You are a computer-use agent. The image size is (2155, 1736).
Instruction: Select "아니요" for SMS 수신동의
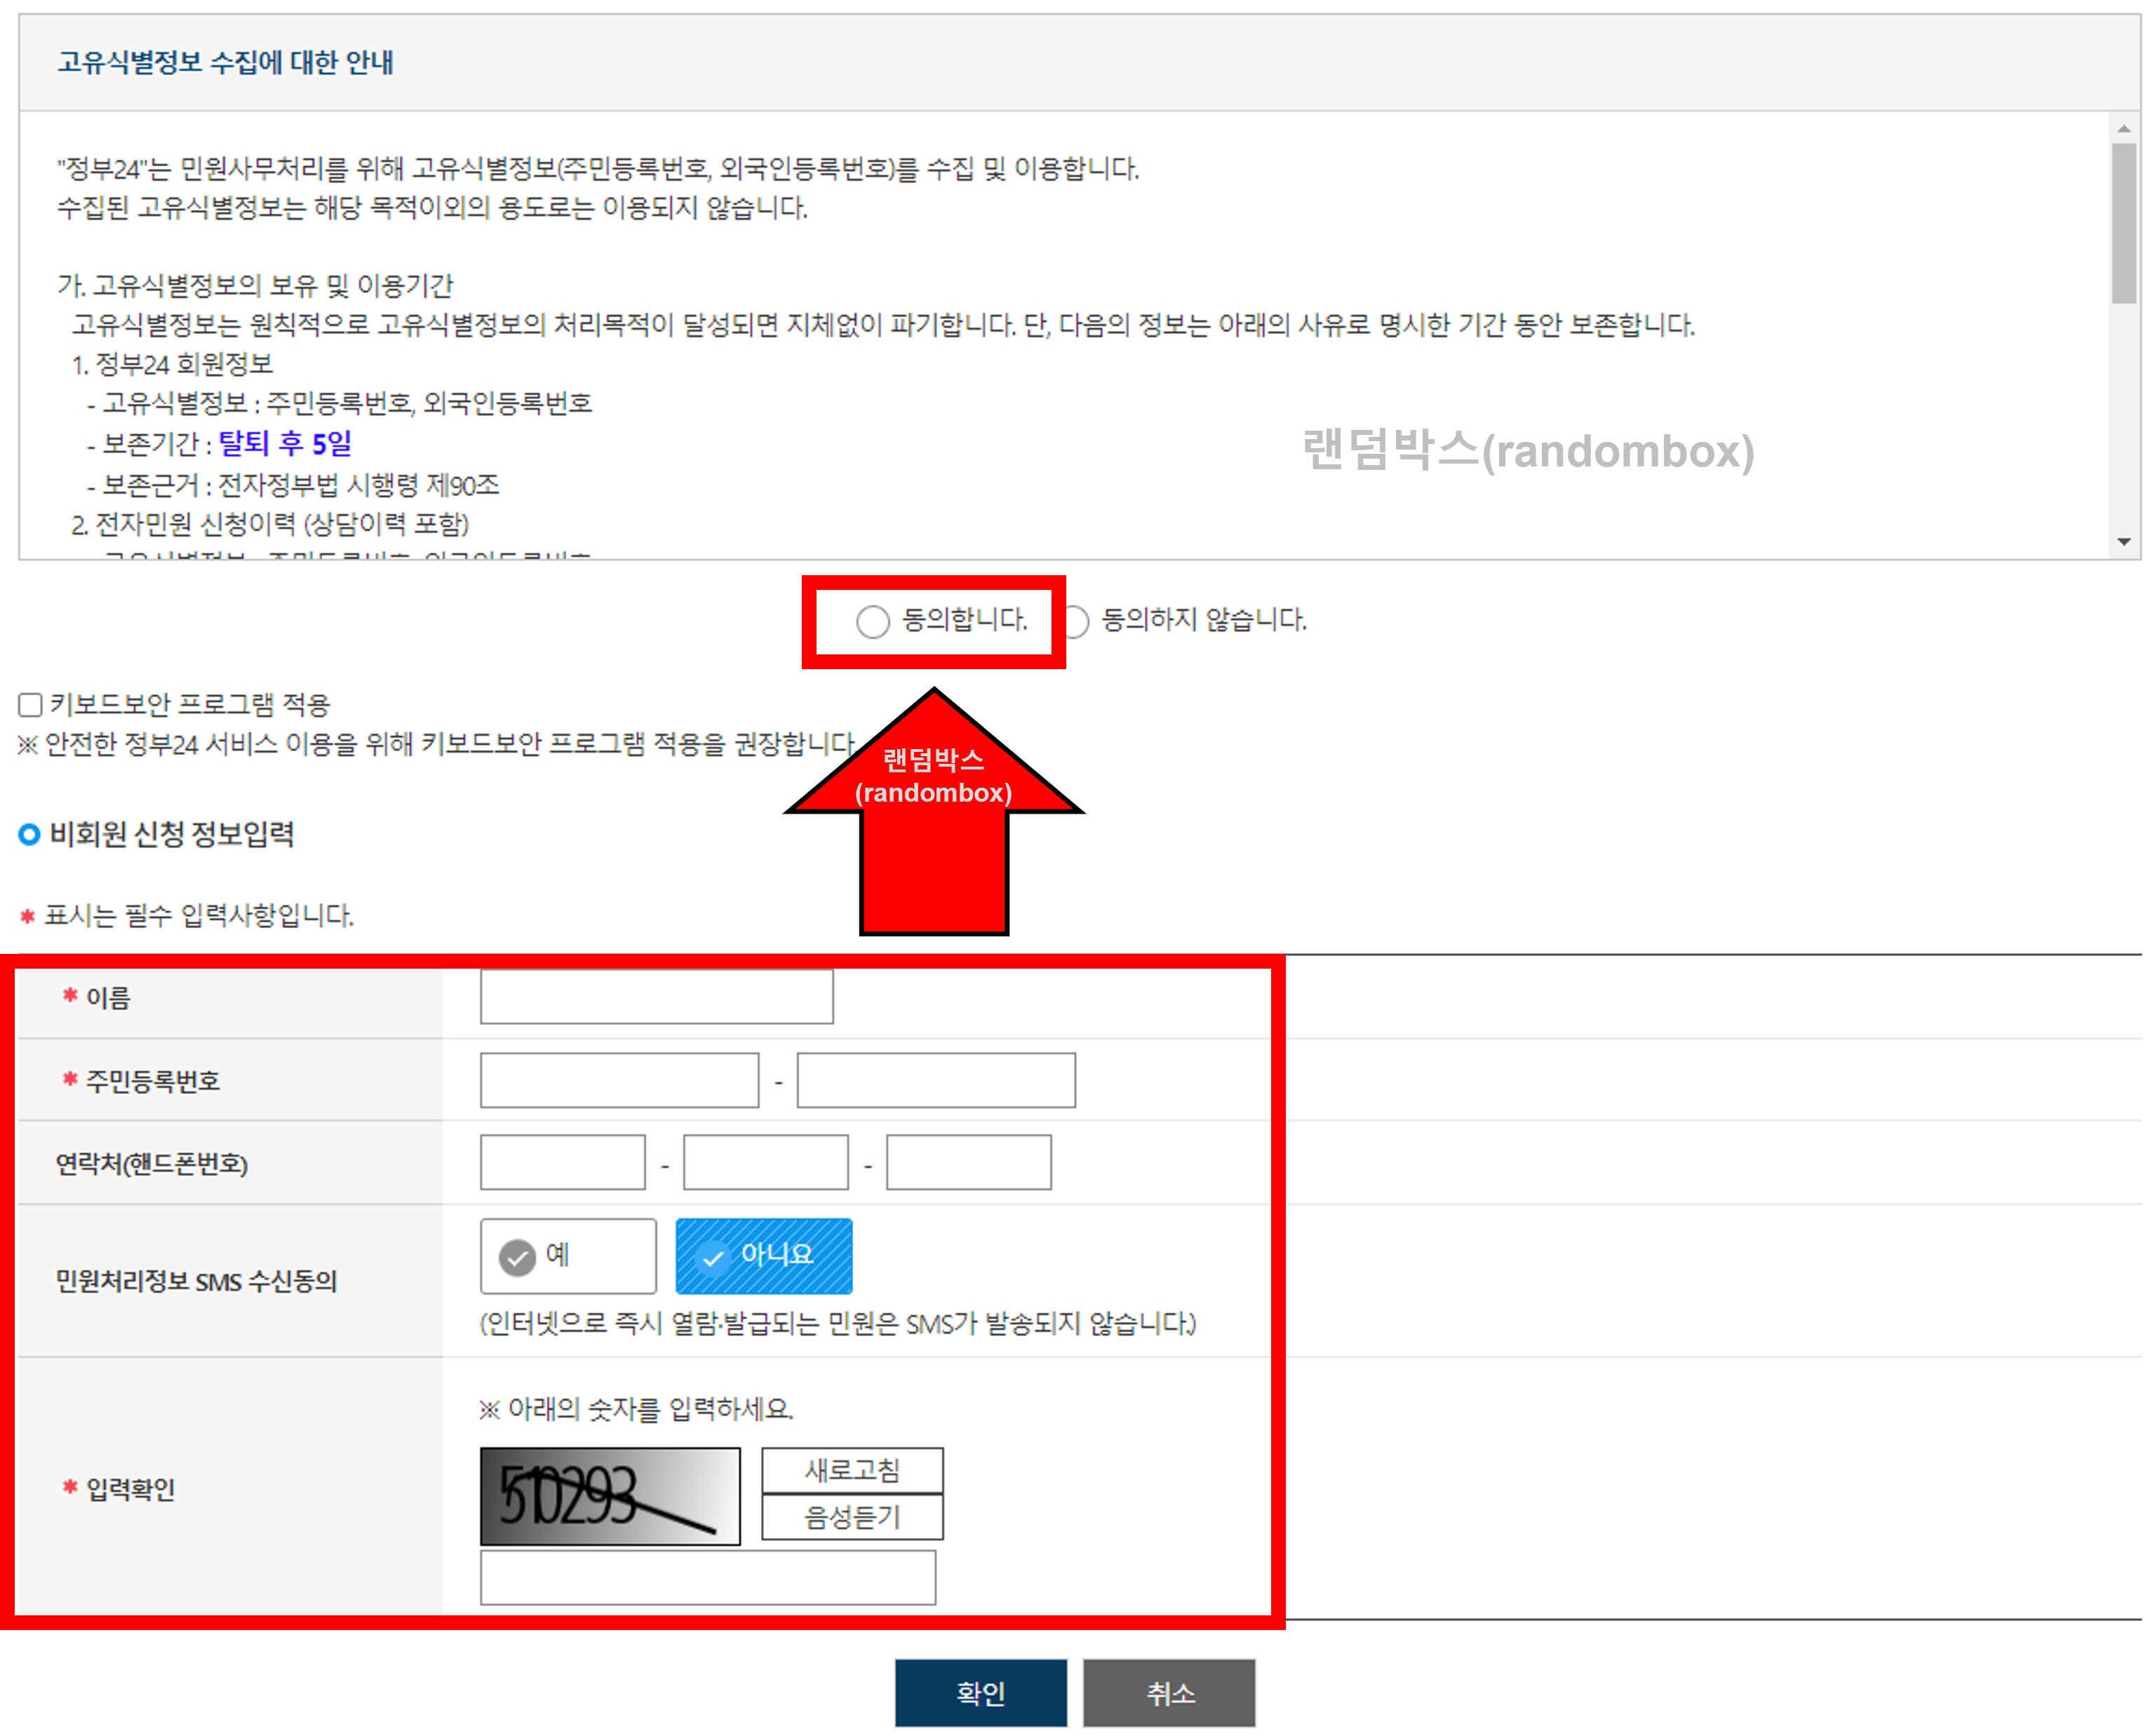click(x=763, y=1255)
